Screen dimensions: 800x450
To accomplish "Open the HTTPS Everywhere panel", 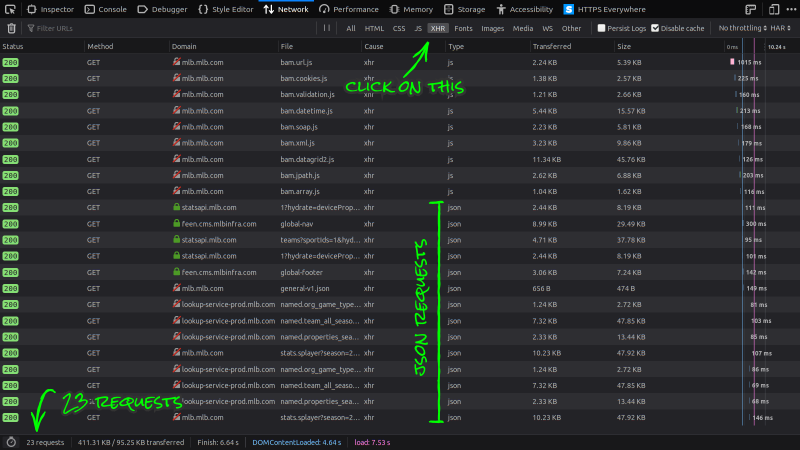I will (605, 9).
